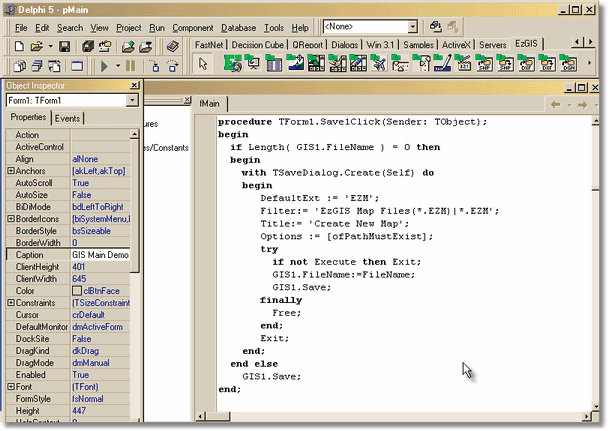Click the Trace Into icon

click(155, 66)
